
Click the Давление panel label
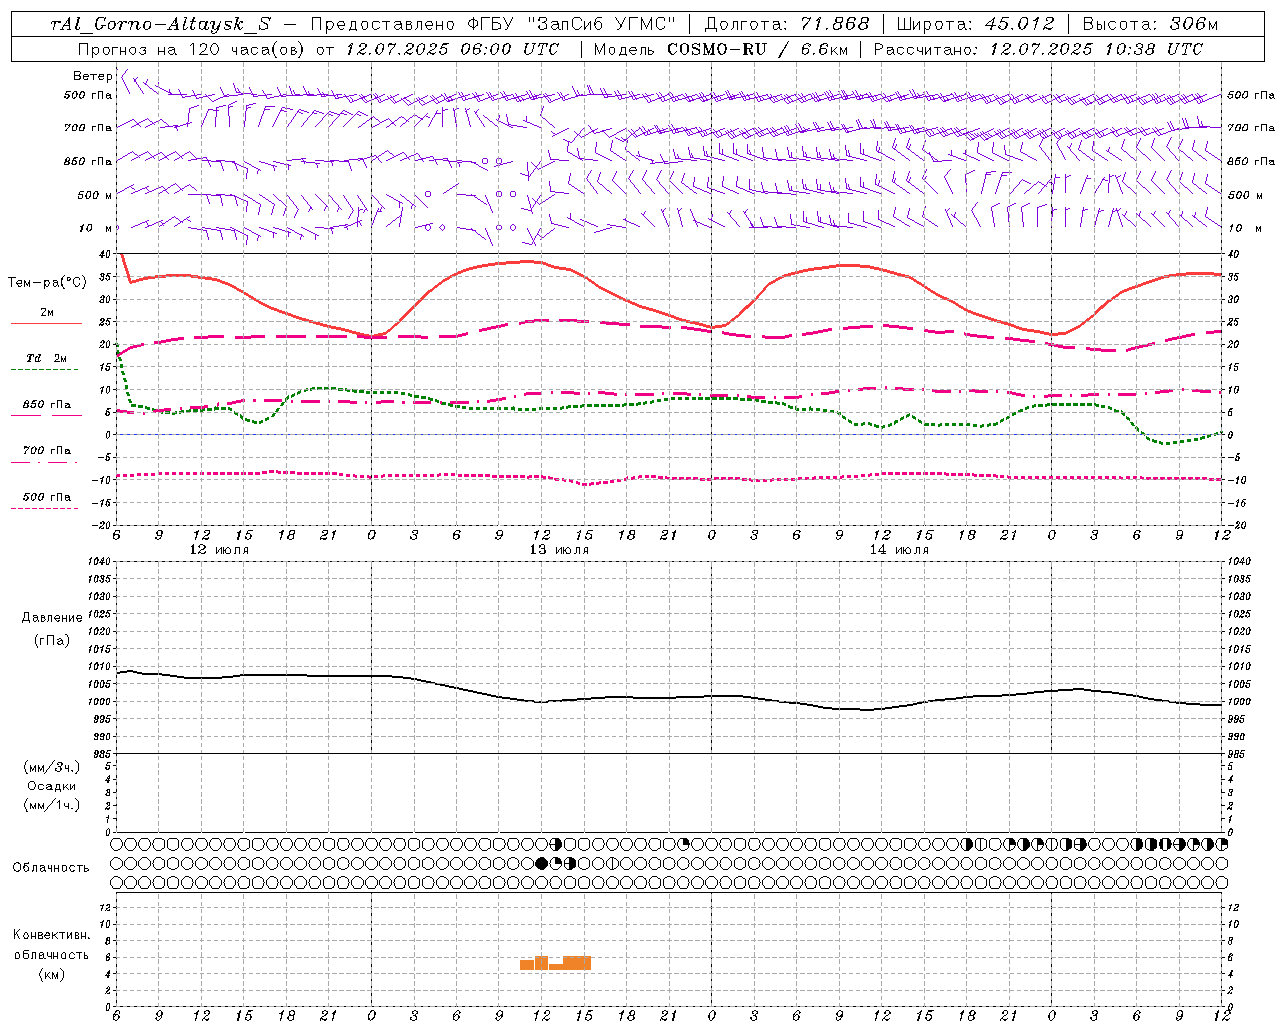click(52, 618)
